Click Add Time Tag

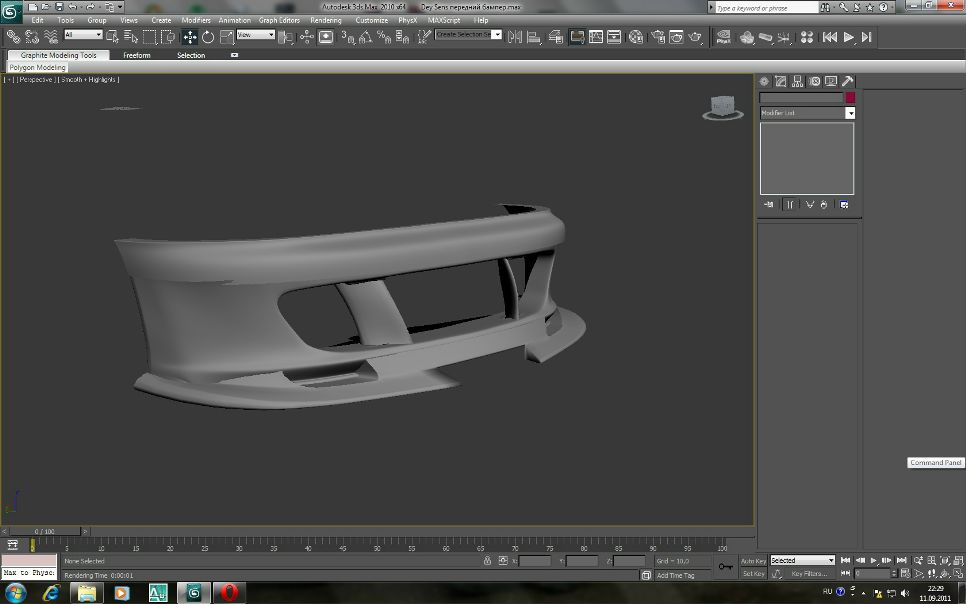point(675,576)
